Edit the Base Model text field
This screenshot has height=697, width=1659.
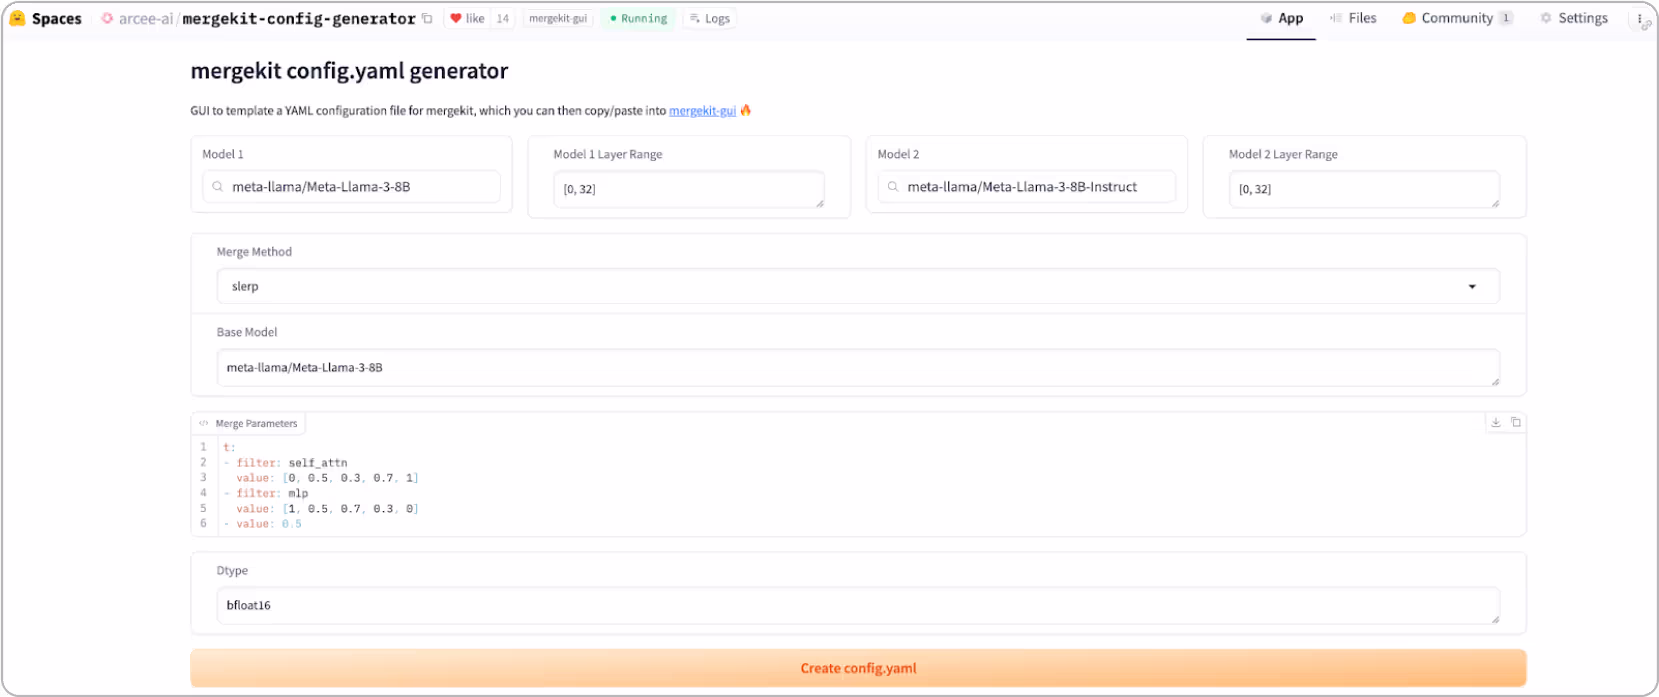click(858, 367)
